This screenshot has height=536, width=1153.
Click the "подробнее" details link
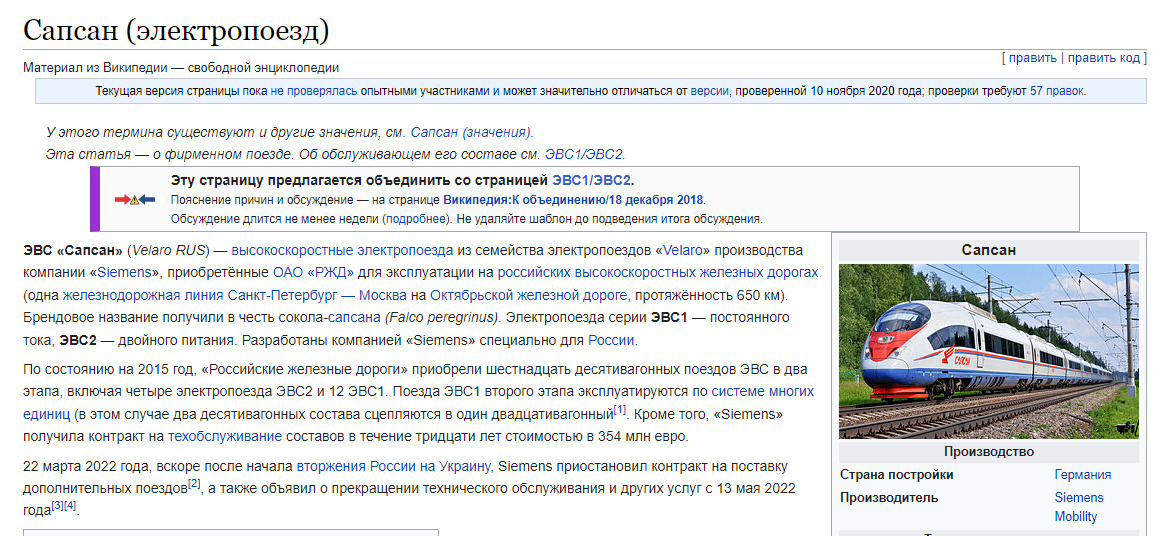(x=417, y=218)
